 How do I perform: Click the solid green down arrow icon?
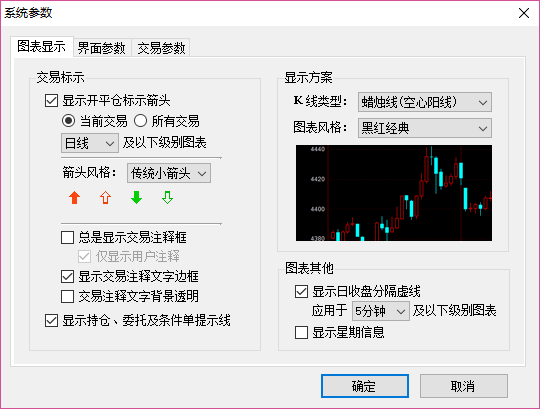click(136, 198)
